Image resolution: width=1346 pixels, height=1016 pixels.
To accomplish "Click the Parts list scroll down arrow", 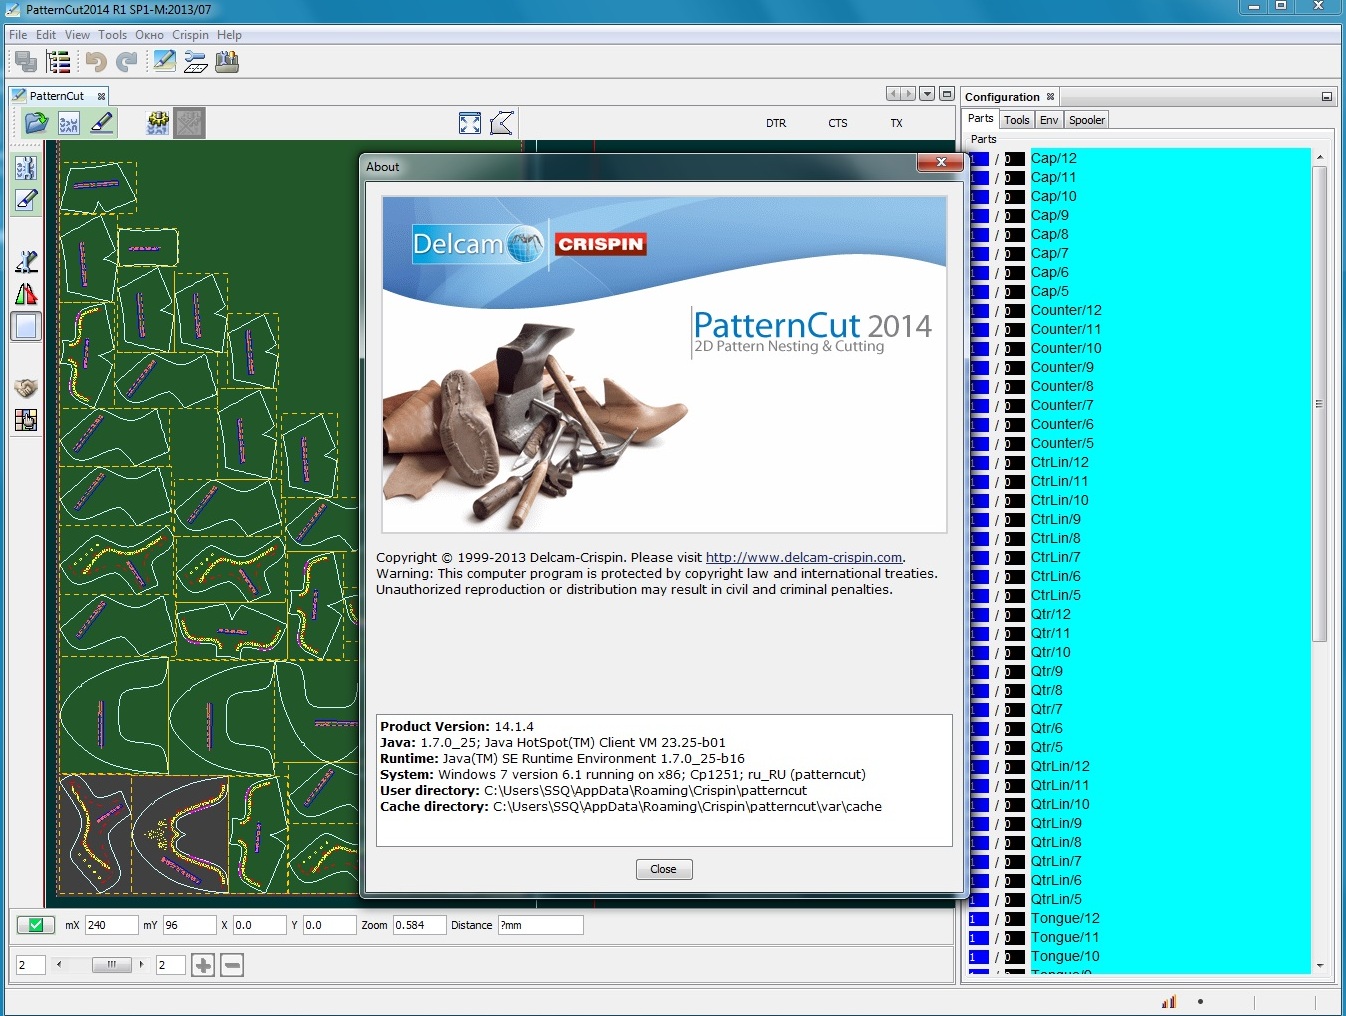I will coord(1319,966).
